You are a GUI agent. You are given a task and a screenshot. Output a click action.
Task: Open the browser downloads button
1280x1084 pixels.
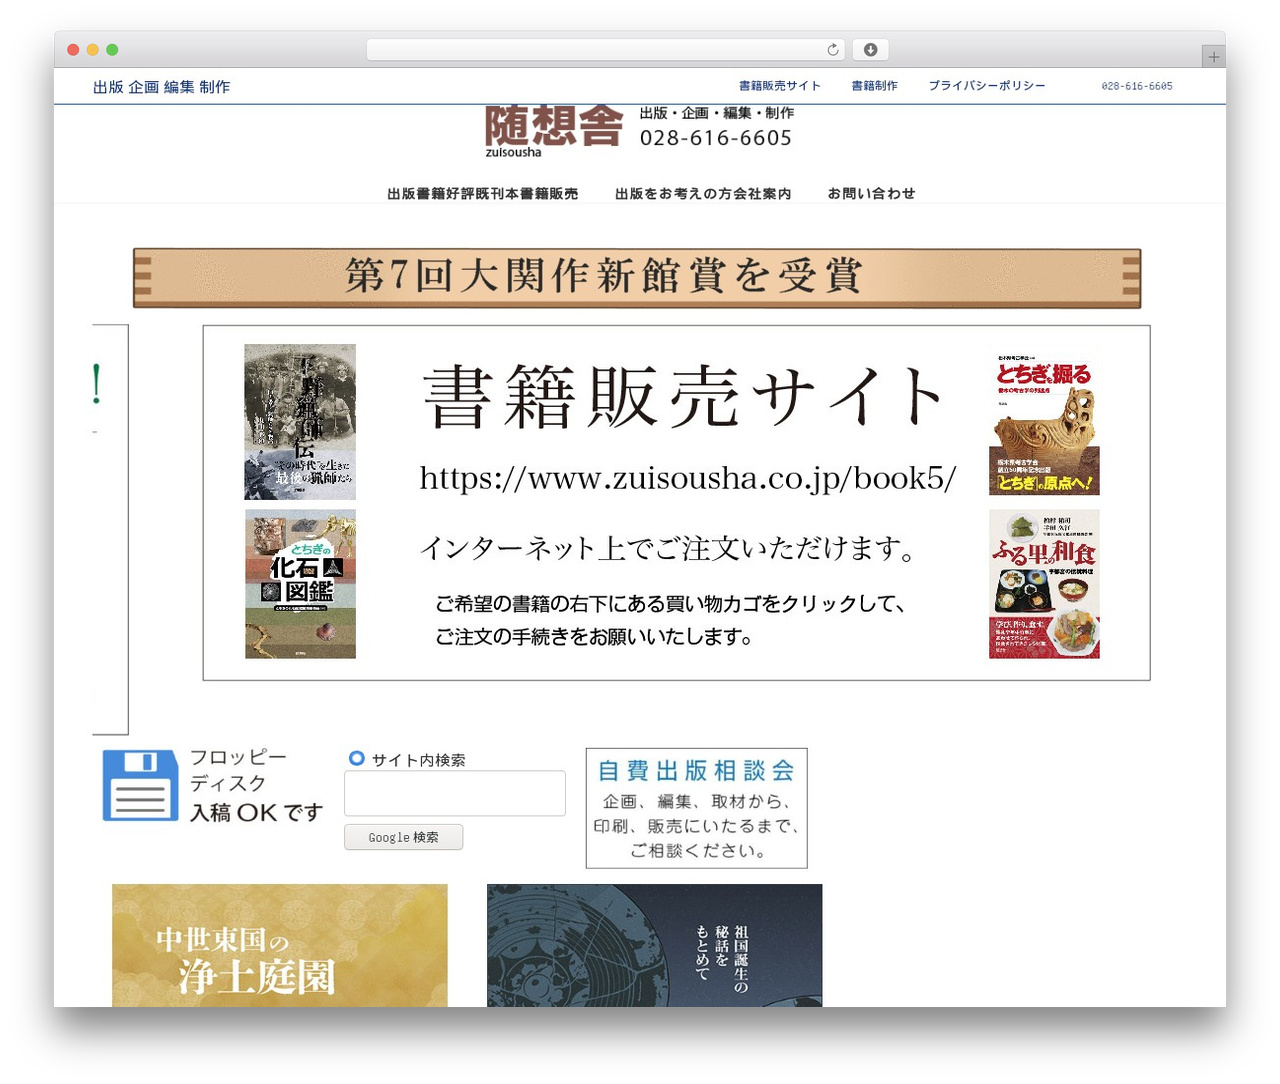[871, 50]
